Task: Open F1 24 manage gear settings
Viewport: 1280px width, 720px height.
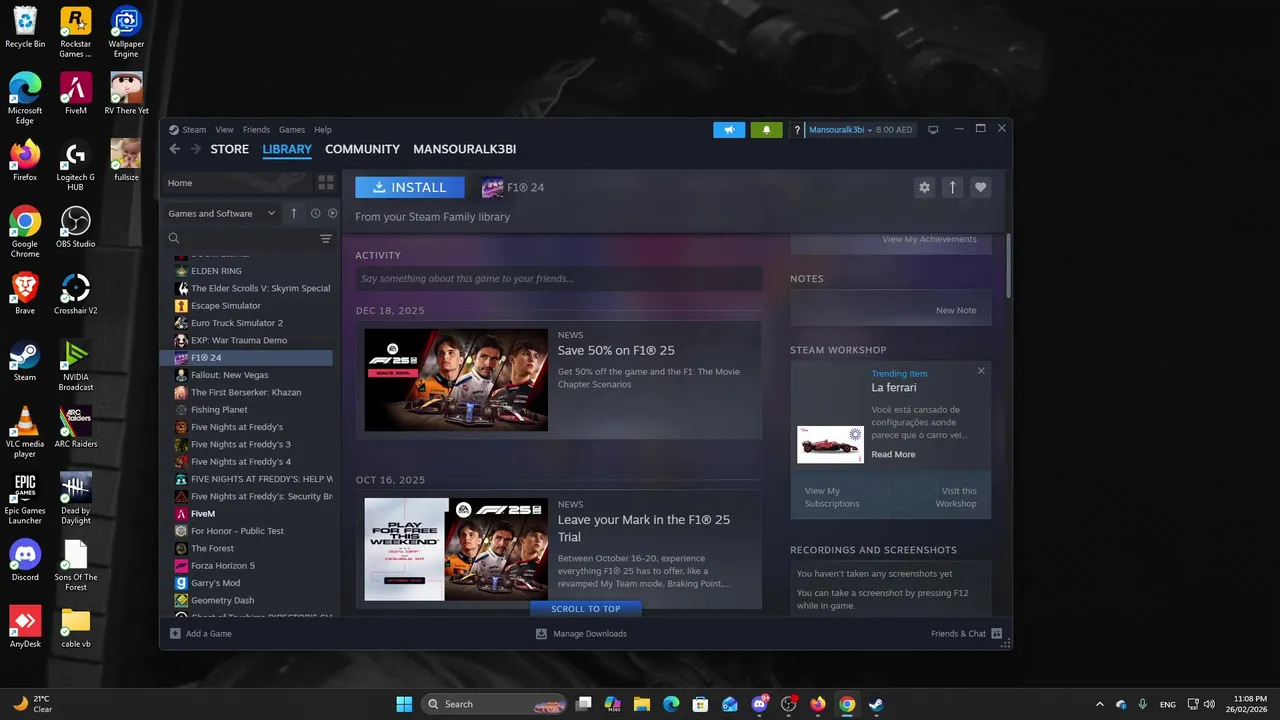Action: pos(924,187)
